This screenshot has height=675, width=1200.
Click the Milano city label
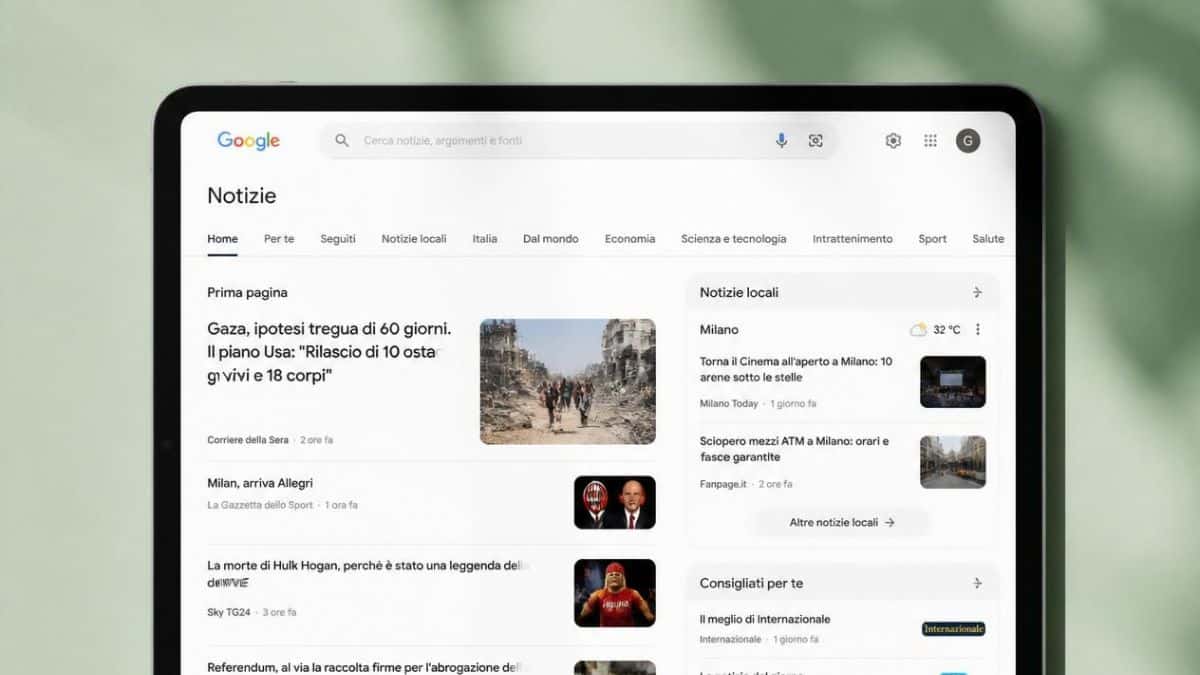pos(719,330)
